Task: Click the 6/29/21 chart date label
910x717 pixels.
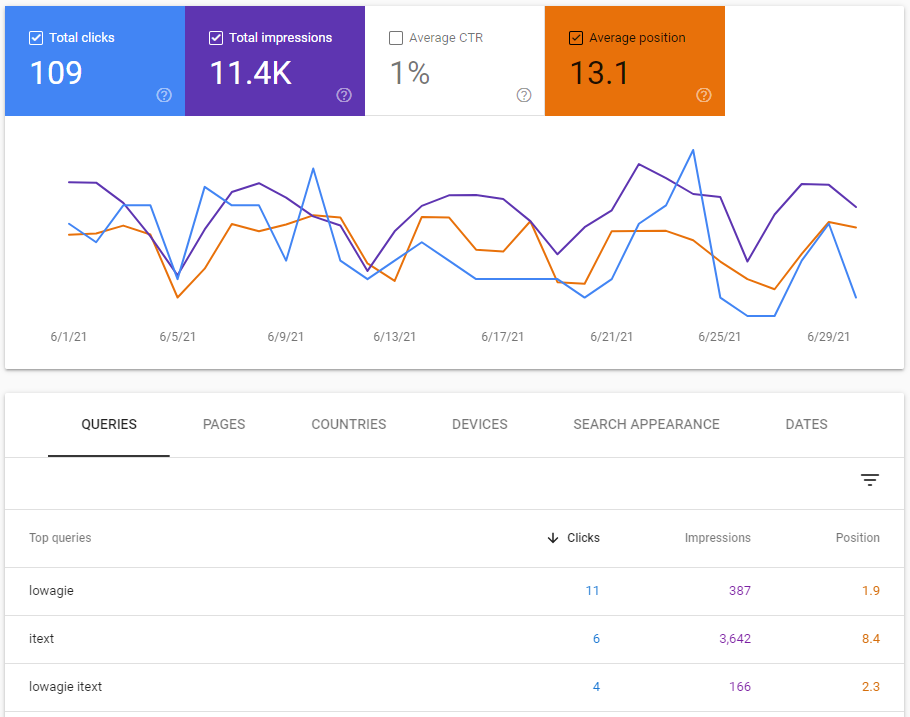Action: point(829,337)
